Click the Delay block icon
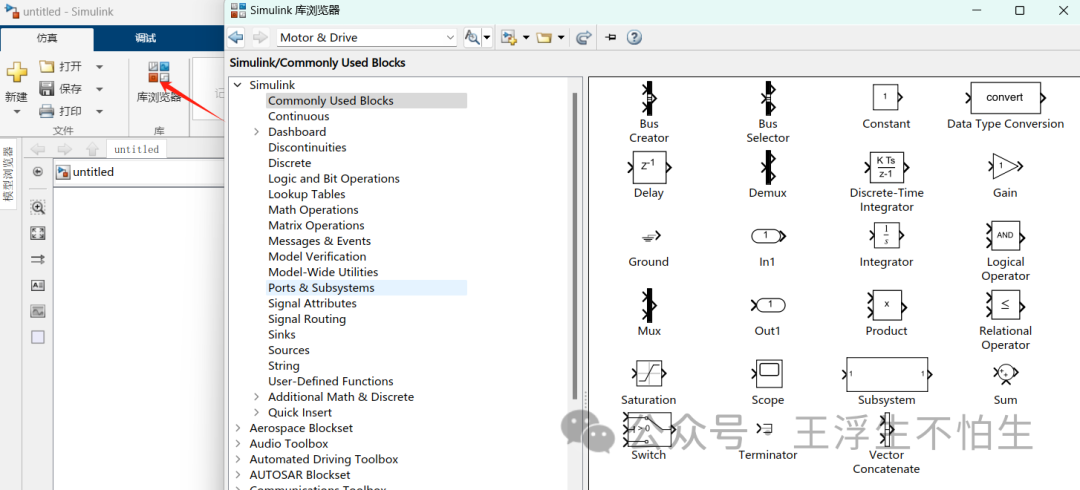Viewport: 1080px width, 490px height. 648,167
